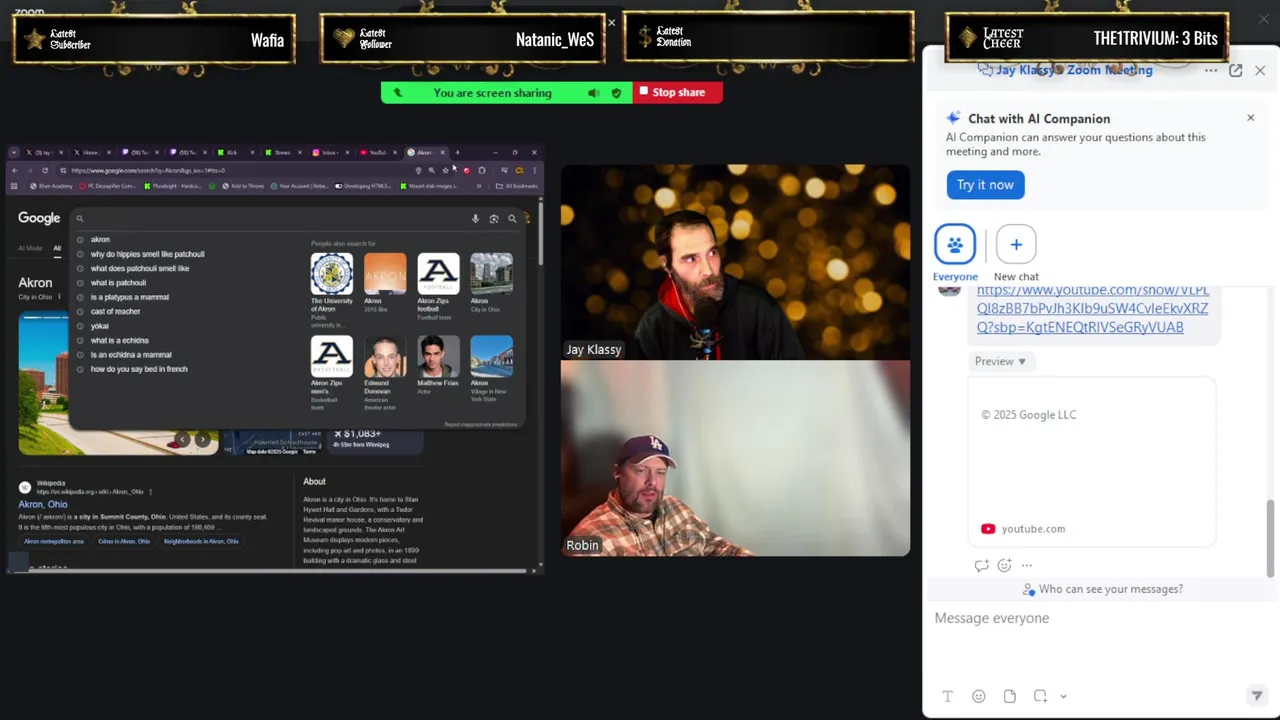The height and width of the screenshot is (720, 1280).
Task: Open the emoji picker in chat composer
Action: point(978,696)
